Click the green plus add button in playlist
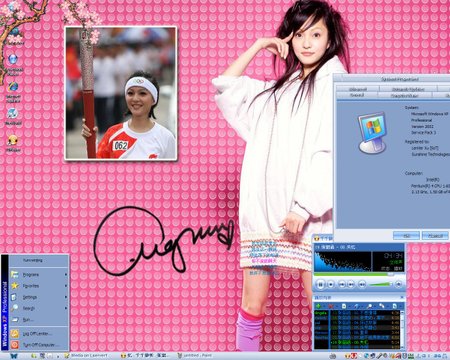Screen dimensions: 450x360 tap(318, 306)
